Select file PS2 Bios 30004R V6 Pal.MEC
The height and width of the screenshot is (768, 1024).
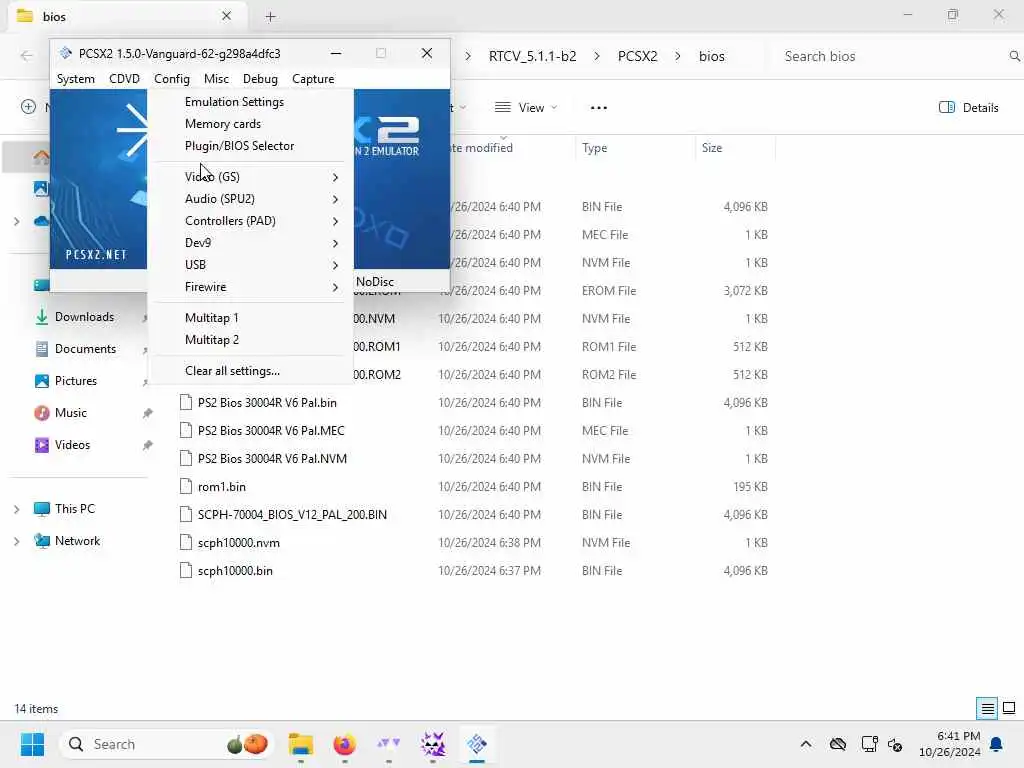click(x=271, y=431)
